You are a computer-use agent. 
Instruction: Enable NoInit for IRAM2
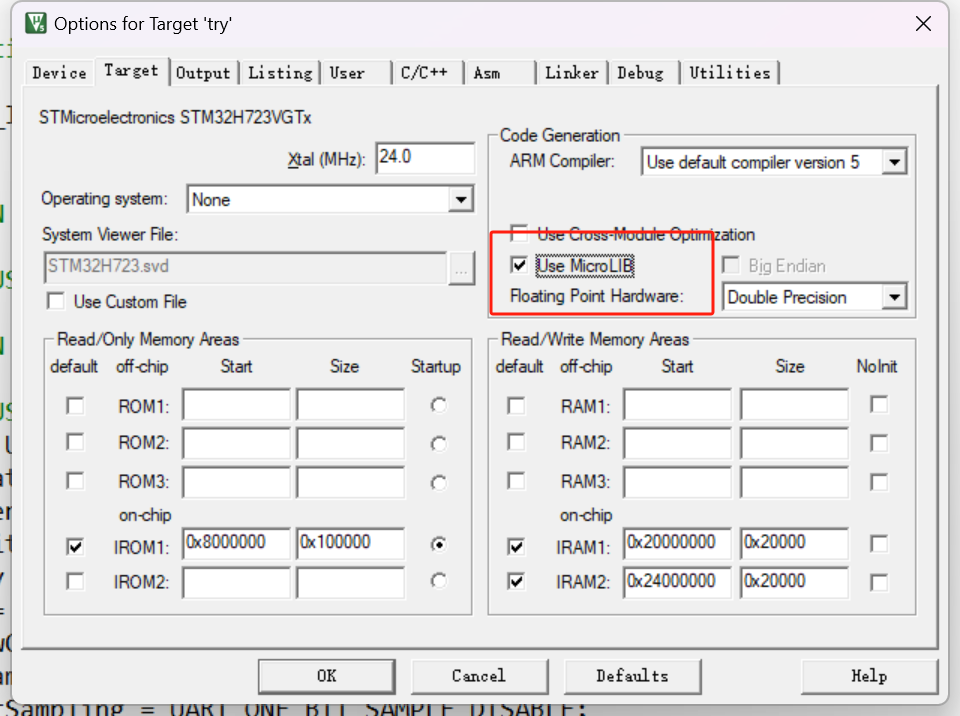coord(879,582)
